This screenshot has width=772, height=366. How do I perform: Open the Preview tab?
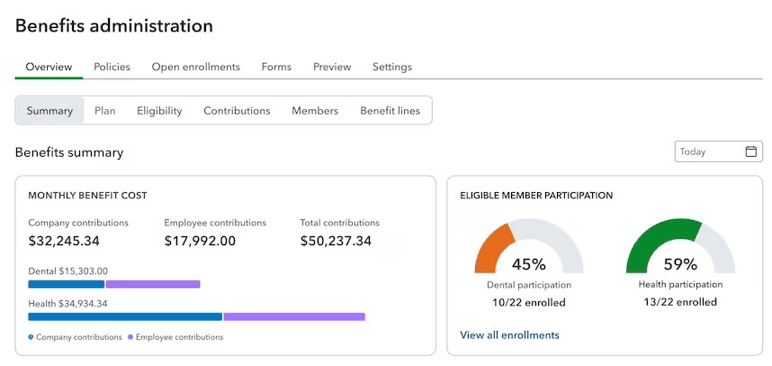click(332, 67)
